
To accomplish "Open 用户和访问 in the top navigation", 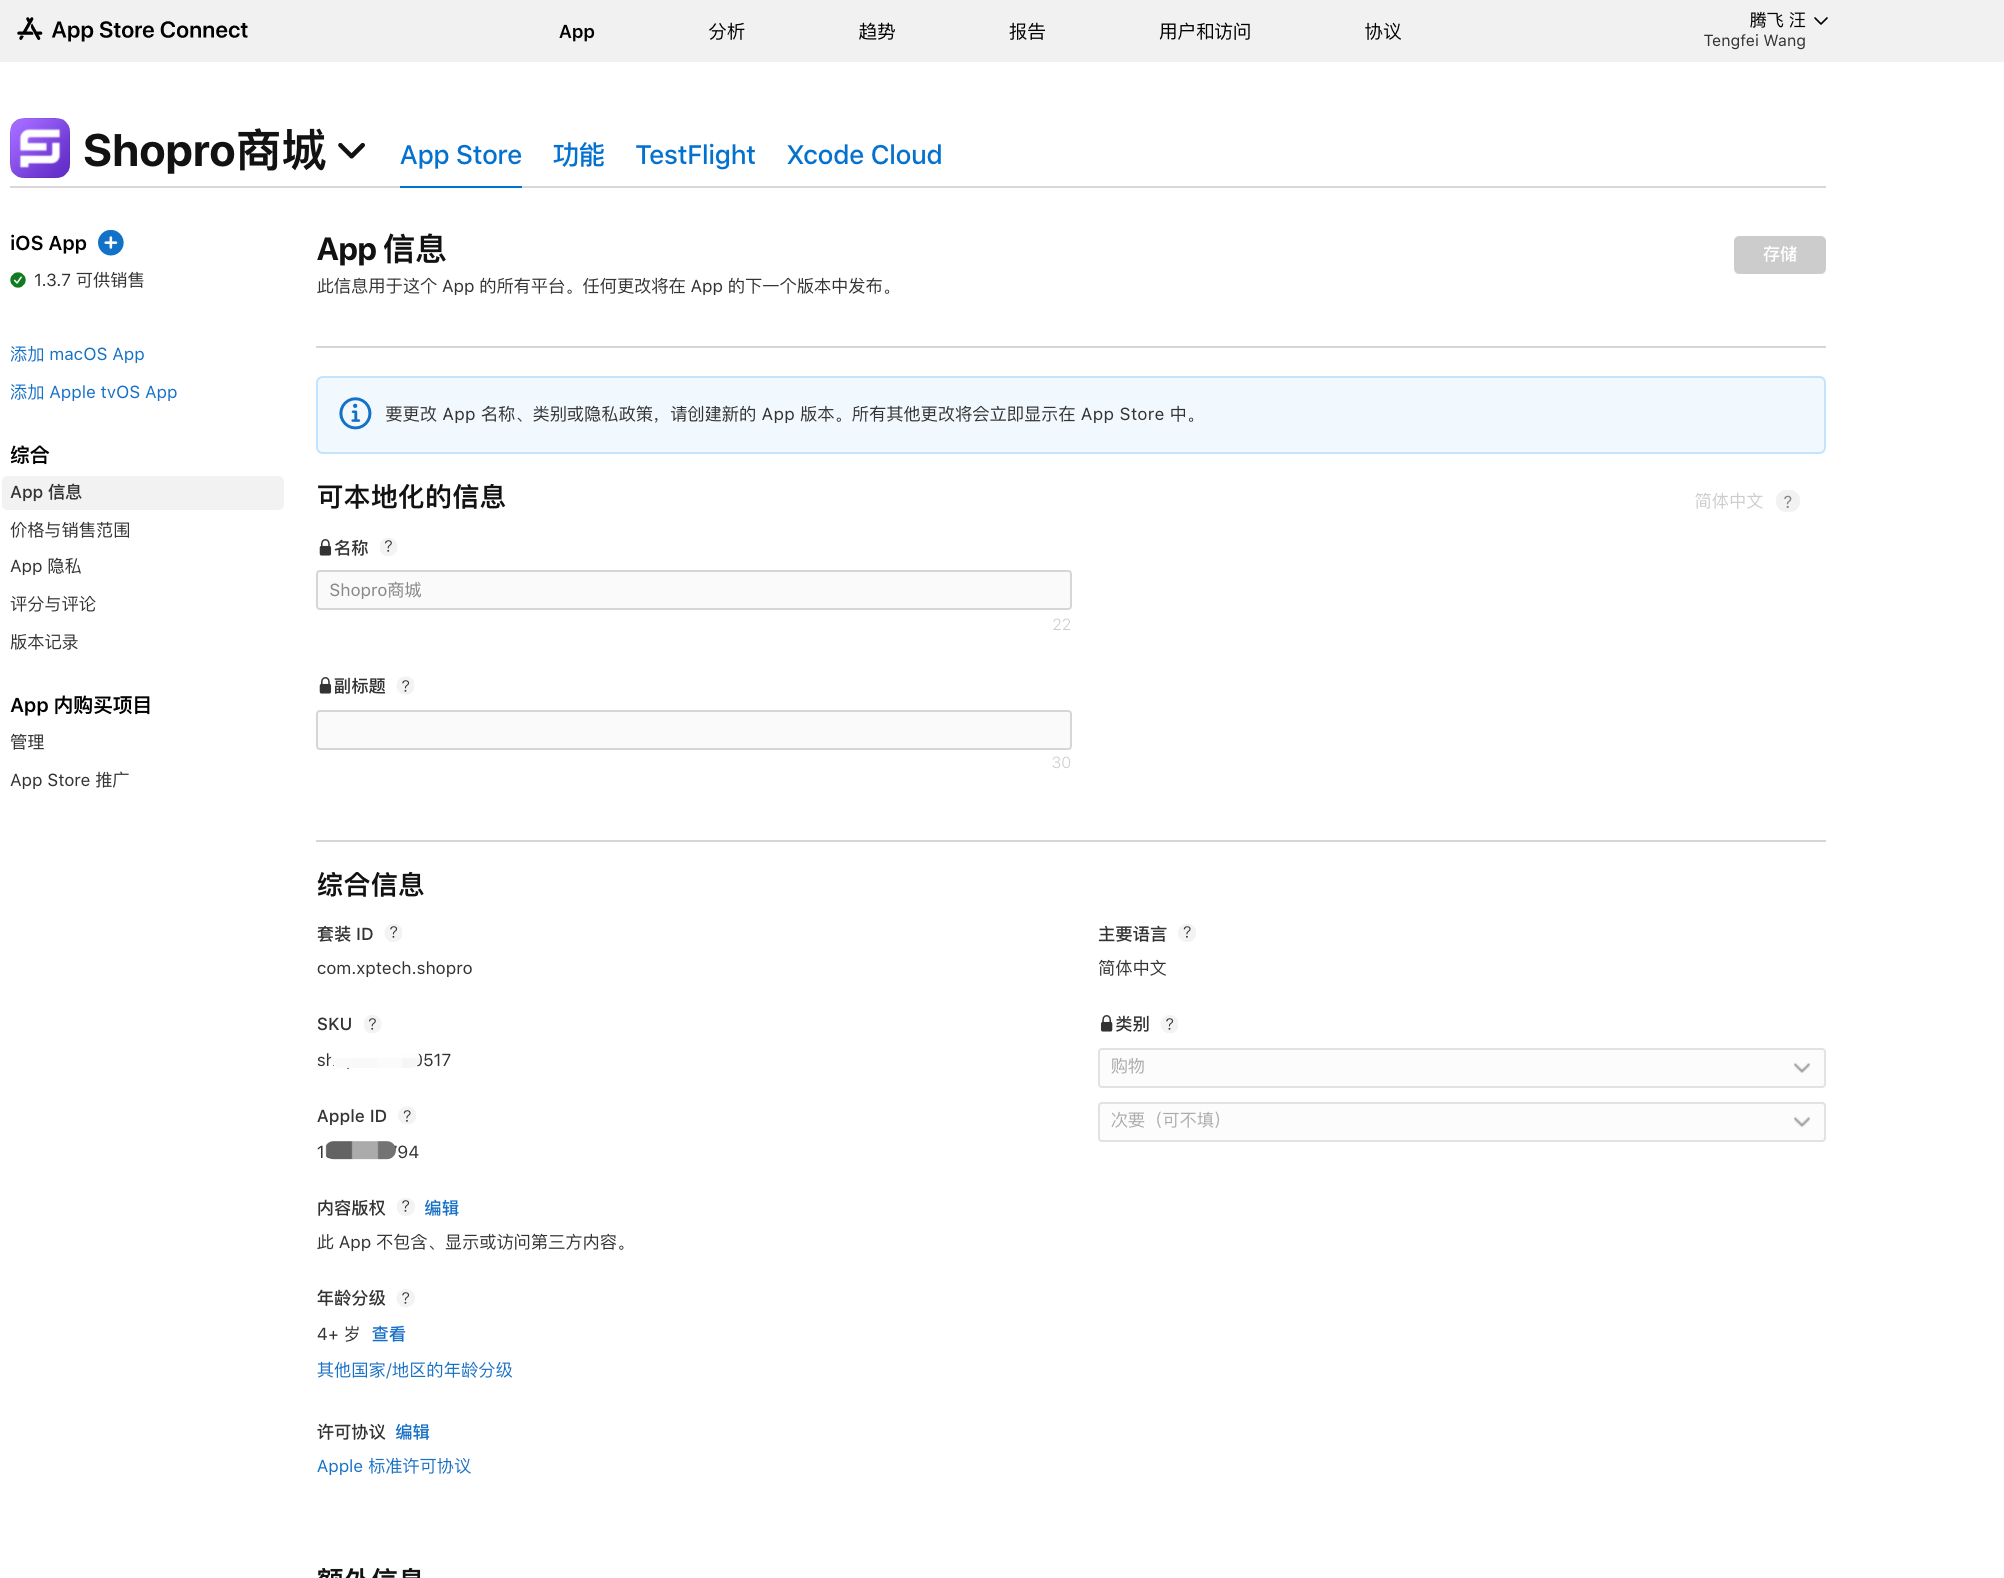I will pyautogui.click(x=1204, y=31).
